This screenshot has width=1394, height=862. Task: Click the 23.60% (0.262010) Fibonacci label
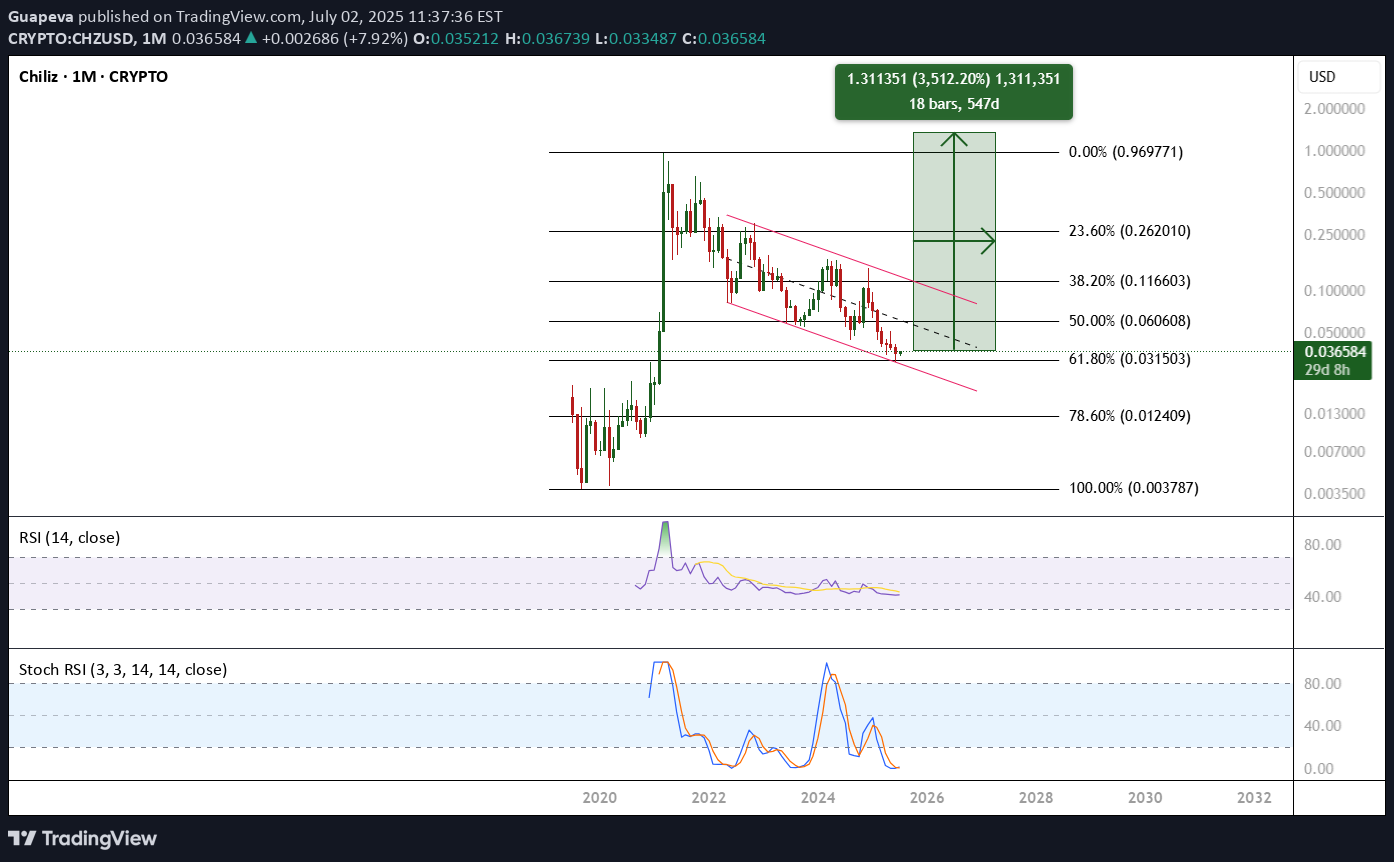(1130, 231)
